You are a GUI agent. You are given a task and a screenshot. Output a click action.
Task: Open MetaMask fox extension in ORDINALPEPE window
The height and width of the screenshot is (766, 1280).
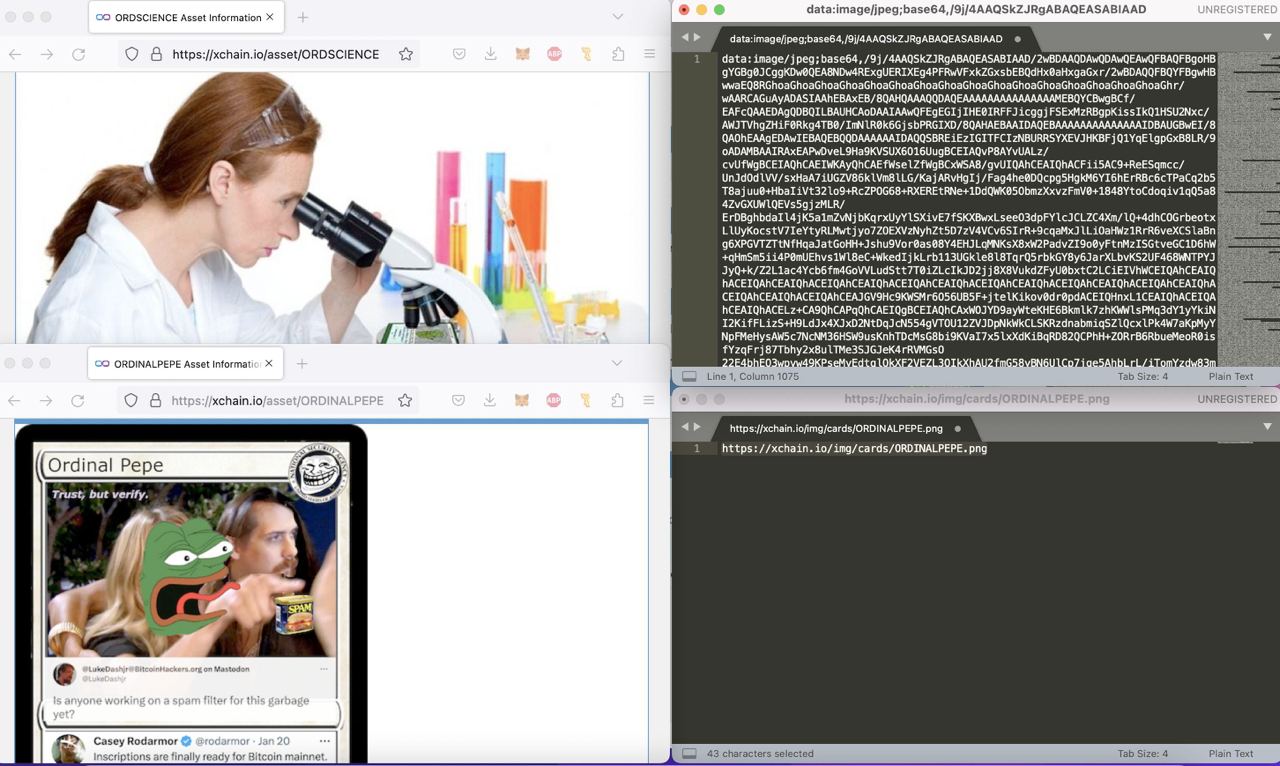[521, 400]
